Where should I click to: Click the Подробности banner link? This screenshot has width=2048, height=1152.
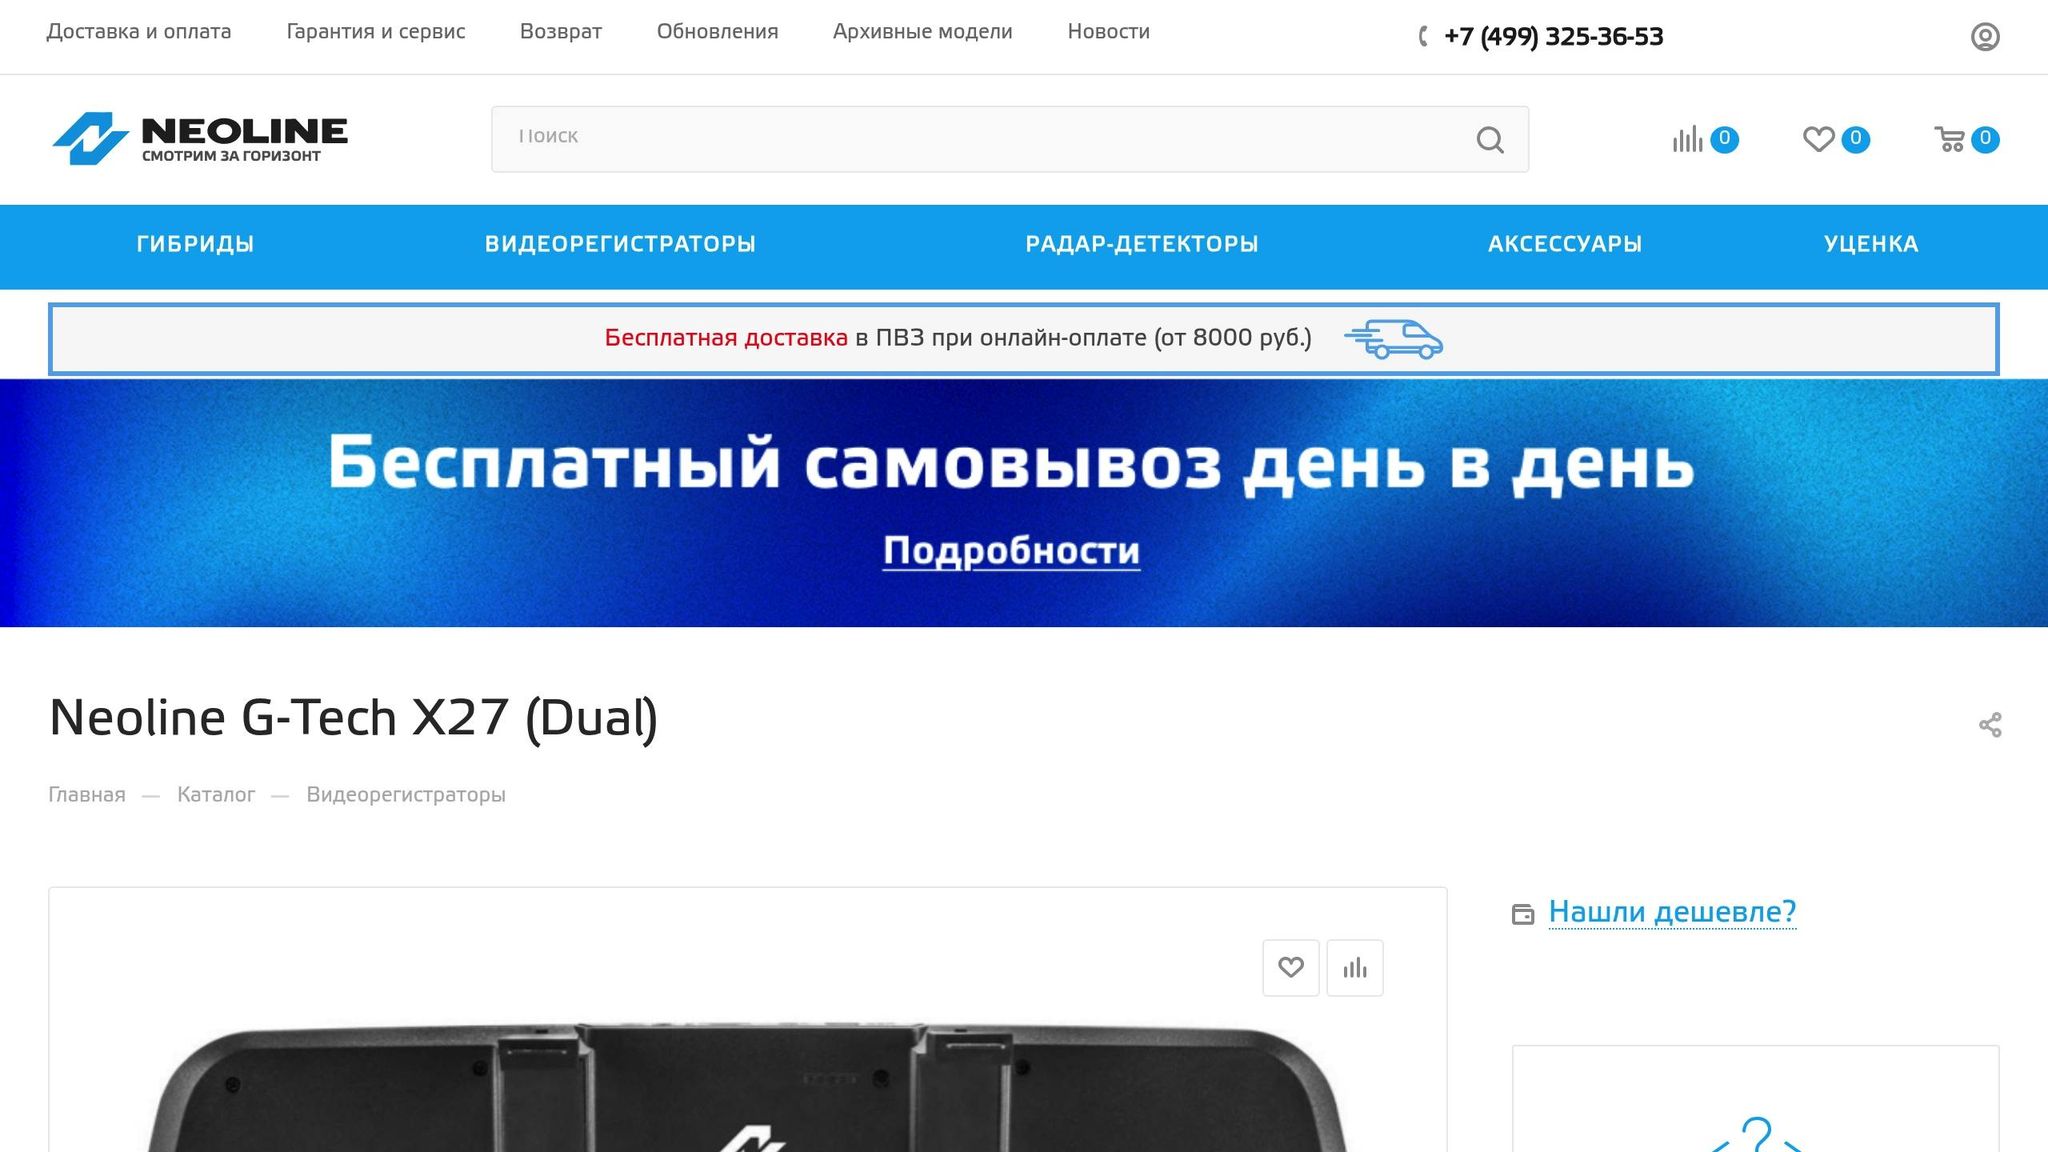click(1011, 551)
